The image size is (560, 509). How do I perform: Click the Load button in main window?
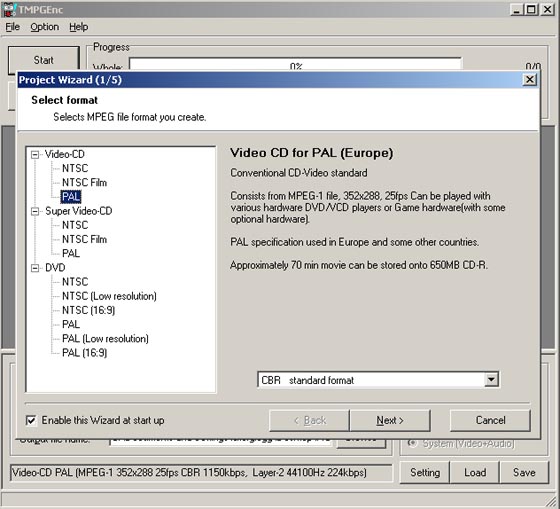click(475, 472)
